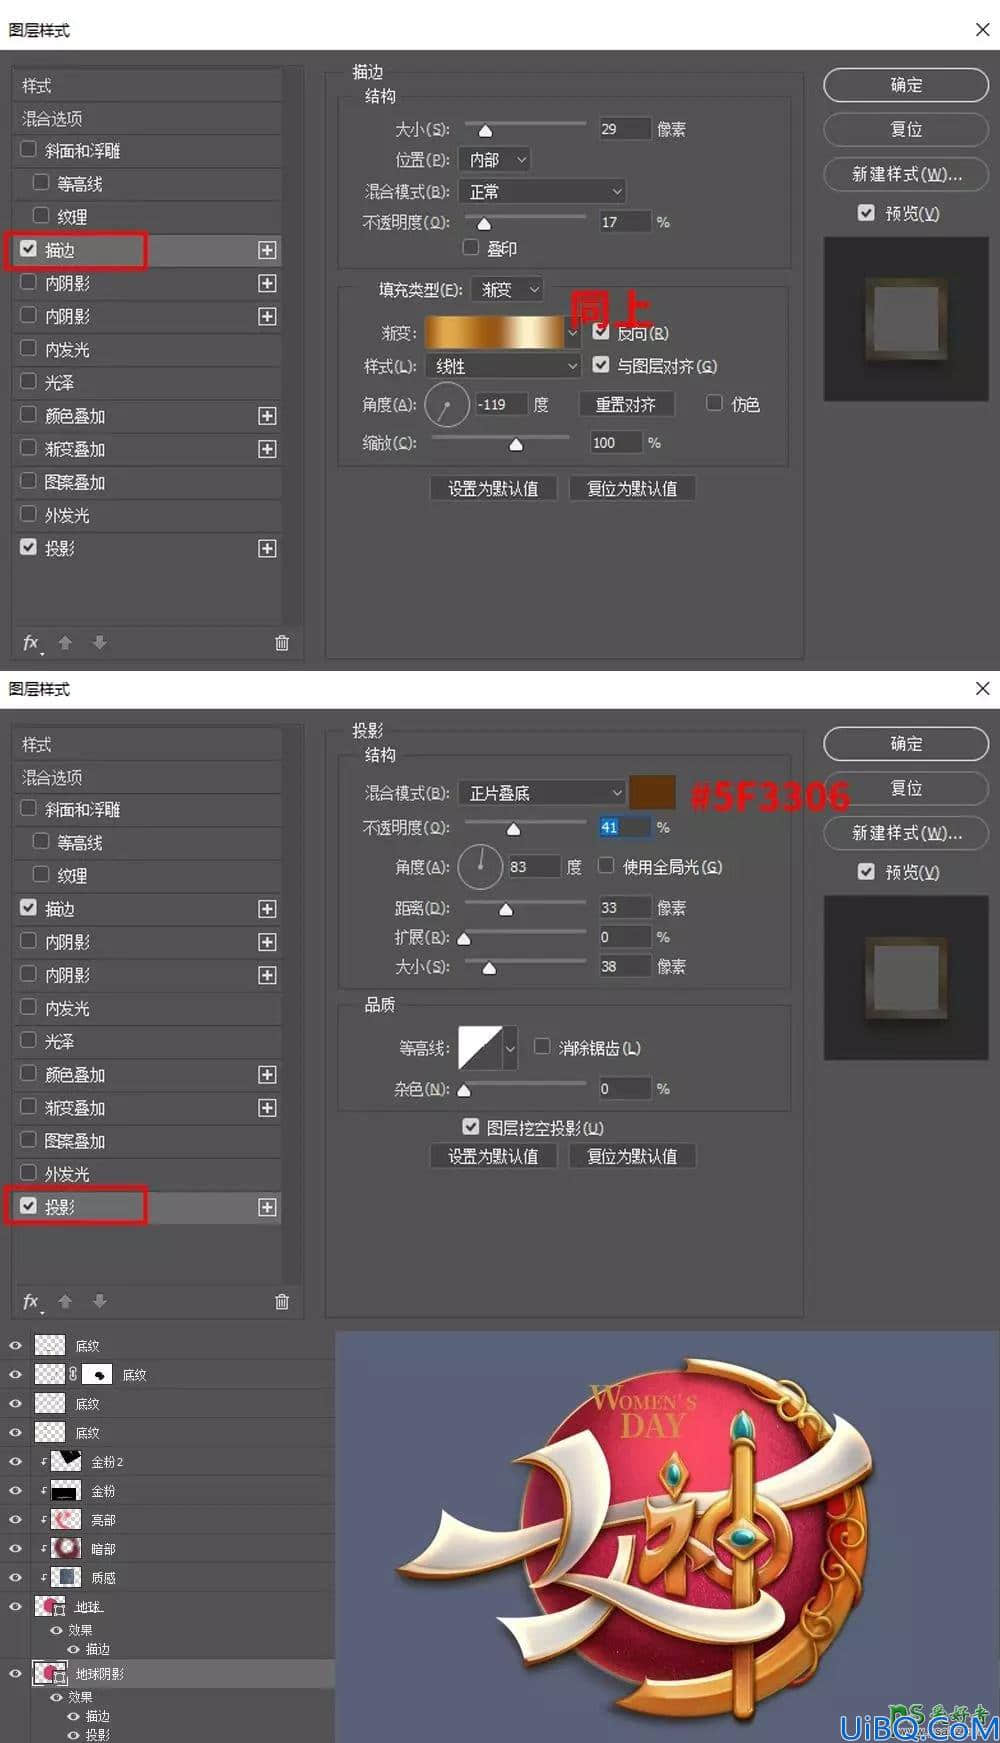1000x1743 pixels.
Task: Click 设置为默认值 in the stroke-settings dialog
Action: click(493, 488)
